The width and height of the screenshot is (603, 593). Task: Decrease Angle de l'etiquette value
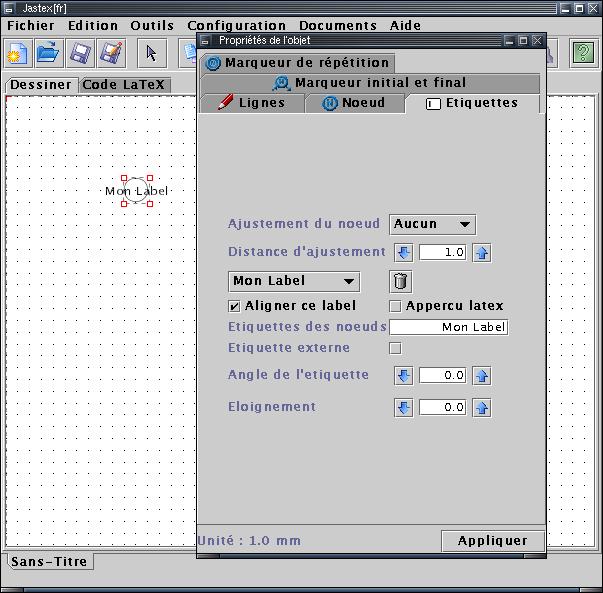point(403,376)
